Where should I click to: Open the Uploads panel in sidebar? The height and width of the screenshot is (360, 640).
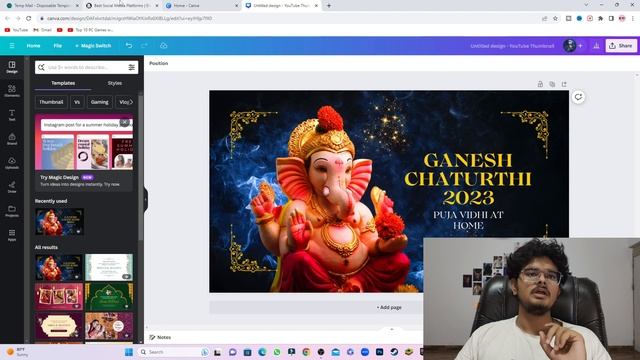[12, 163]
